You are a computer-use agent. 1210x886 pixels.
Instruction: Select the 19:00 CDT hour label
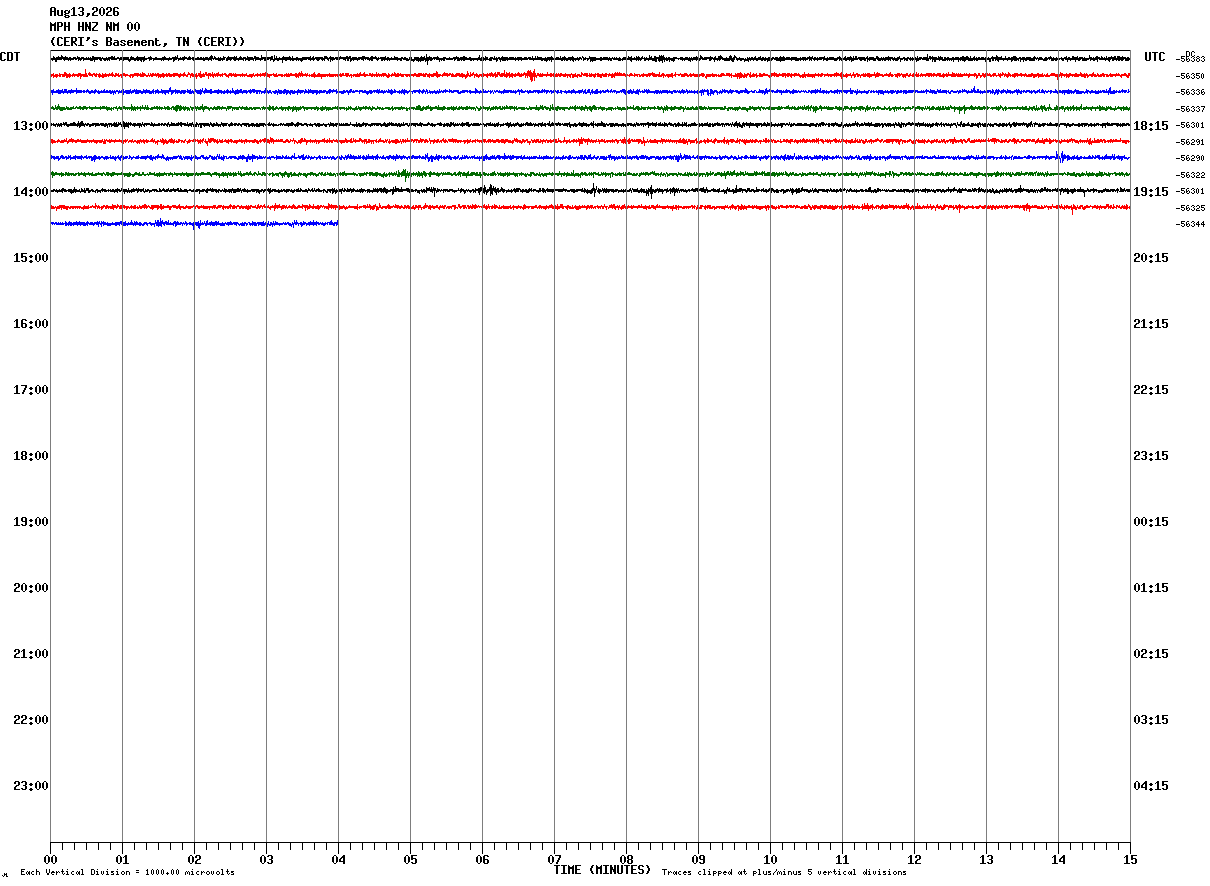[31, 522]
